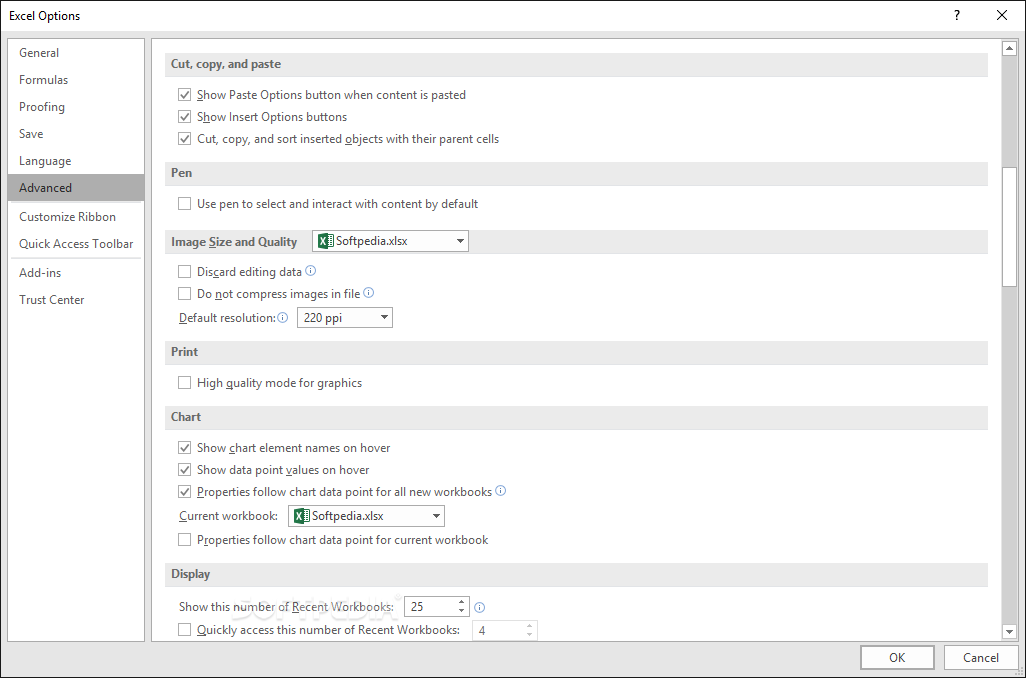
Task: Click the help question mark in title bar
Action: (957, 15)
